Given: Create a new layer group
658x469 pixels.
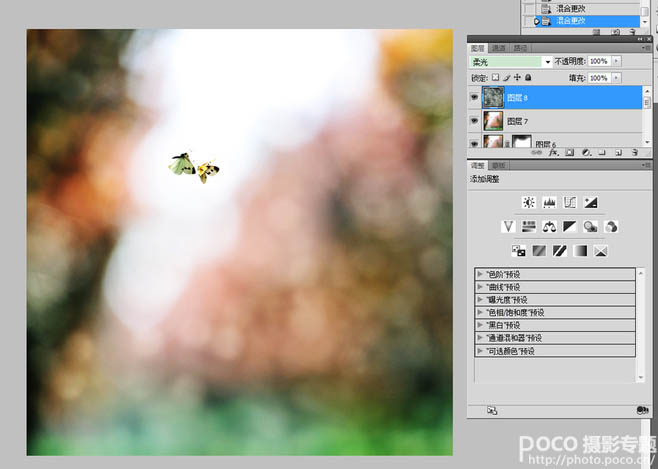Looking at the screenshot, I should point(602,153).
